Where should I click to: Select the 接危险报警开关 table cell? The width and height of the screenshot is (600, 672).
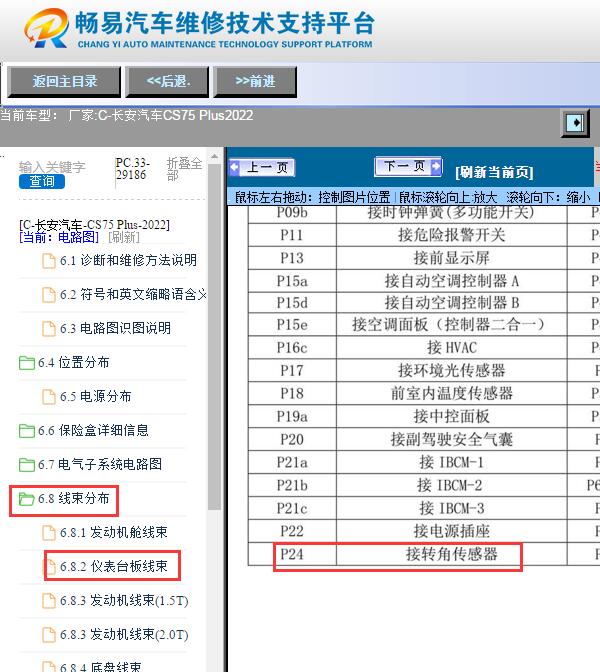click(452, 234)
